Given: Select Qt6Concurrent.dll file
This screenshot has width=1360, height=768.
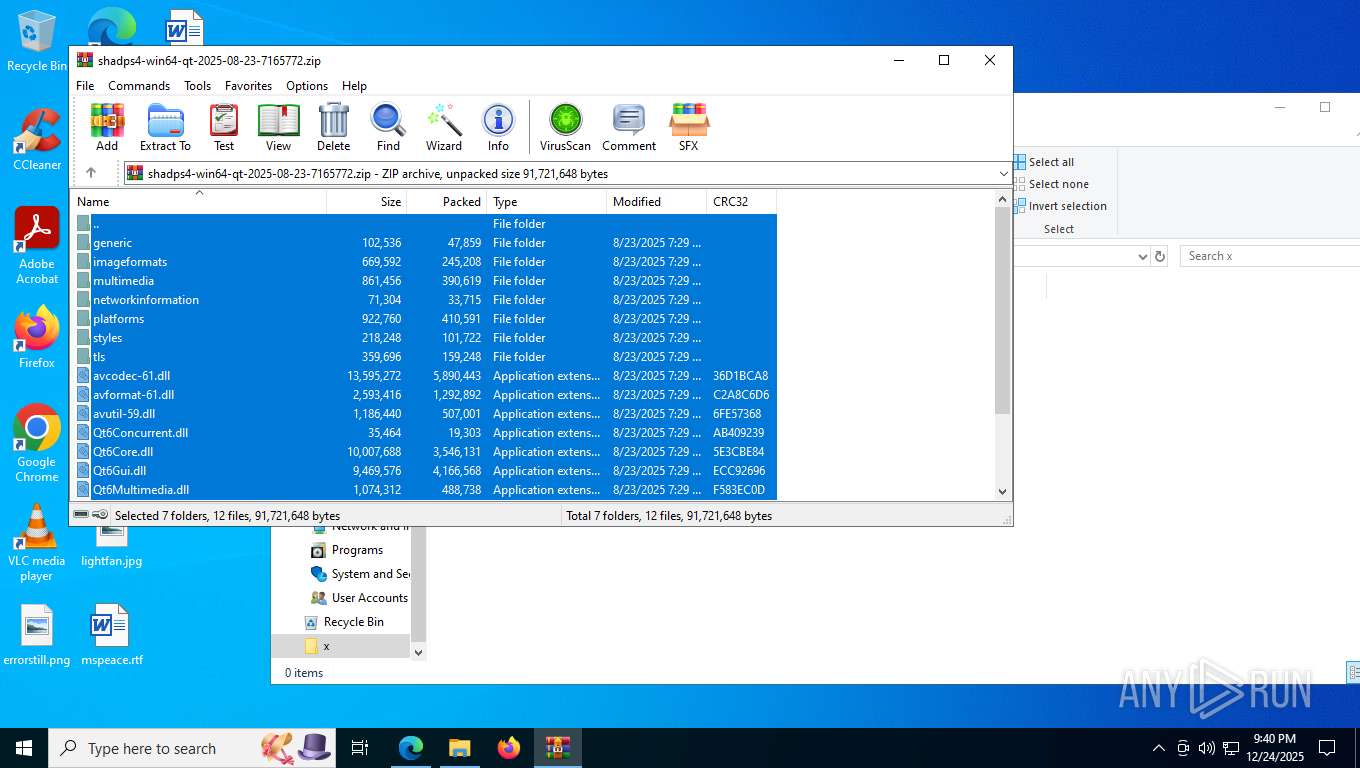Looking at the screenshot, I should [x=423, y=433].
